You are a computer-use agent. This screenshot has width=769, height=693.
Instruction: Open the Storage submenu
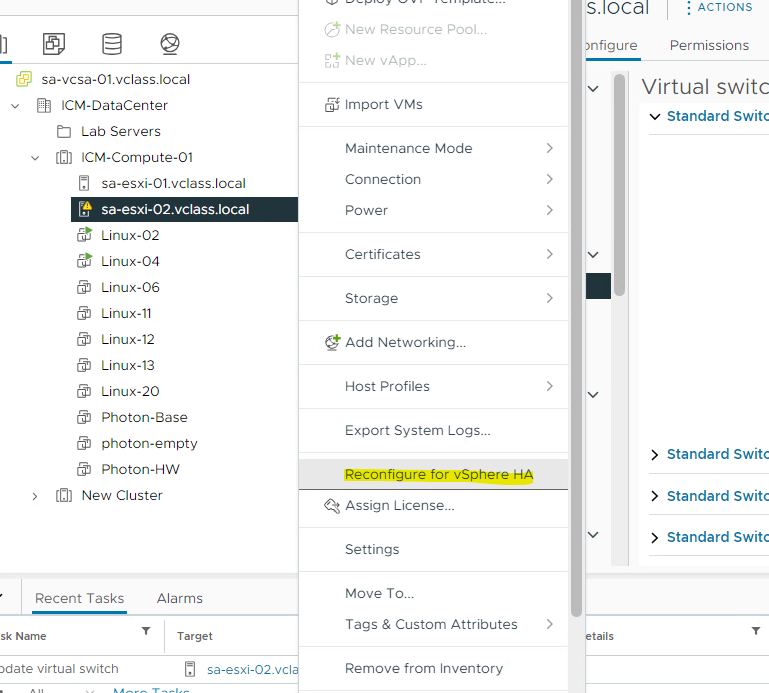pos(434,298)
